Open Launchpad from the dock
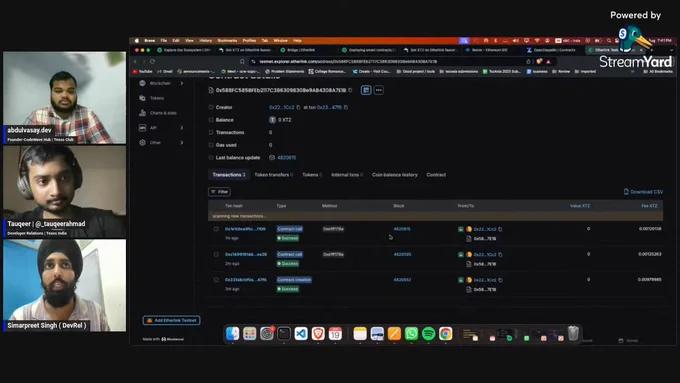The image size is (680, 383). click(x=249, y=334)
